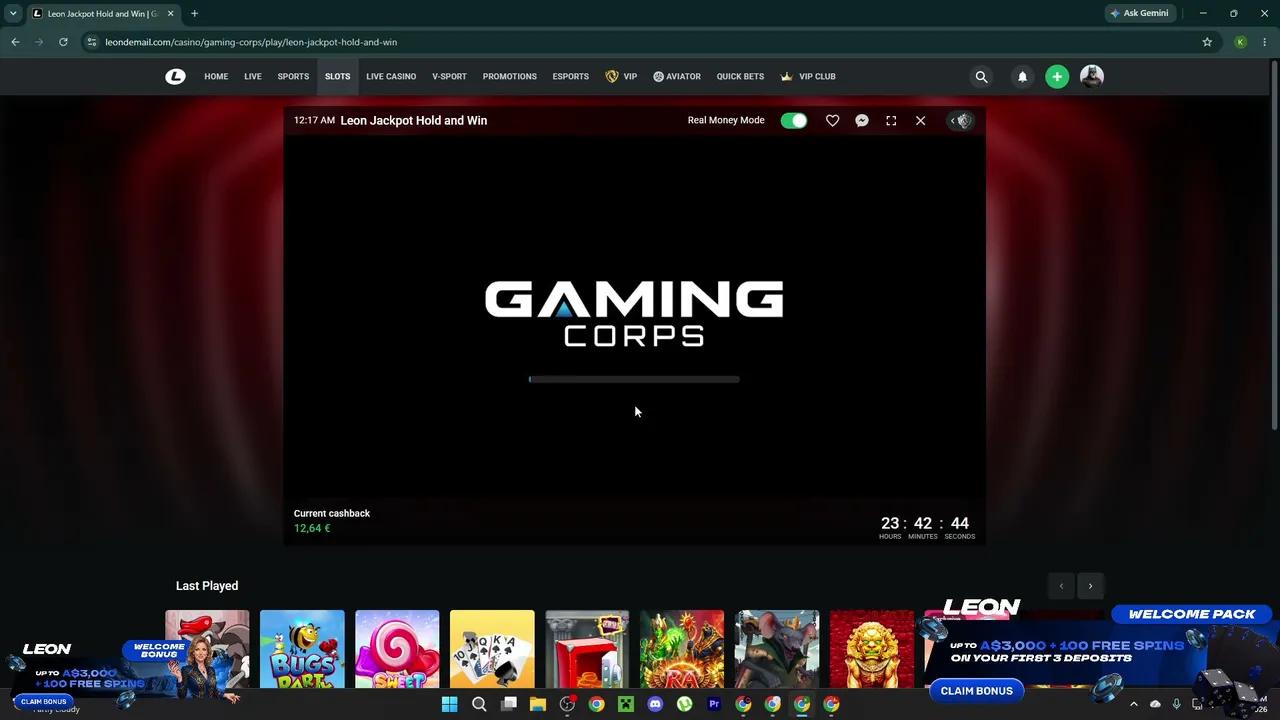Click next arrow of Last Played carousel

coord(1090,586)
